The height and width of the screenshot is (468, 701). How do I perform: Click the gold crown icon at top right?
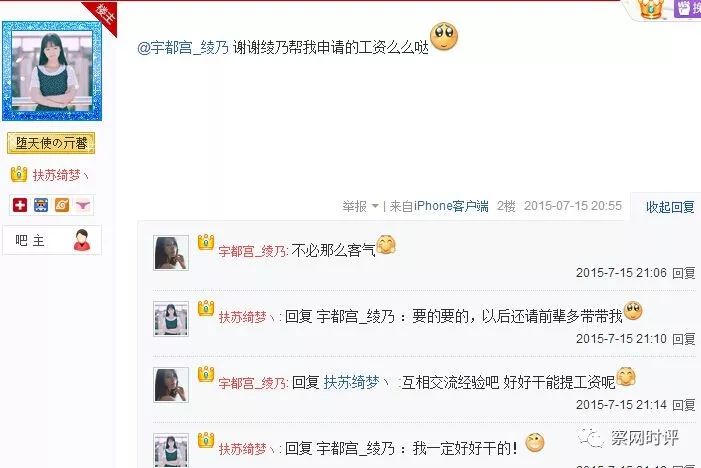click(650, 9)
